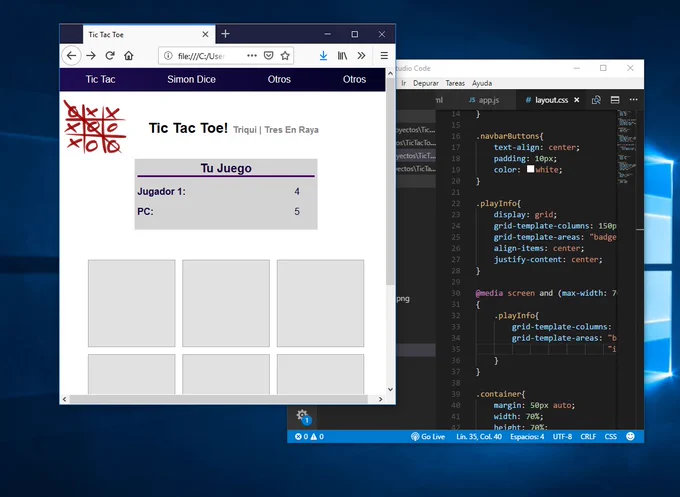Open page actions three-dot menu
Image resolution: width=680 pixels, height=497 pixels.
(x=252, y=56)
